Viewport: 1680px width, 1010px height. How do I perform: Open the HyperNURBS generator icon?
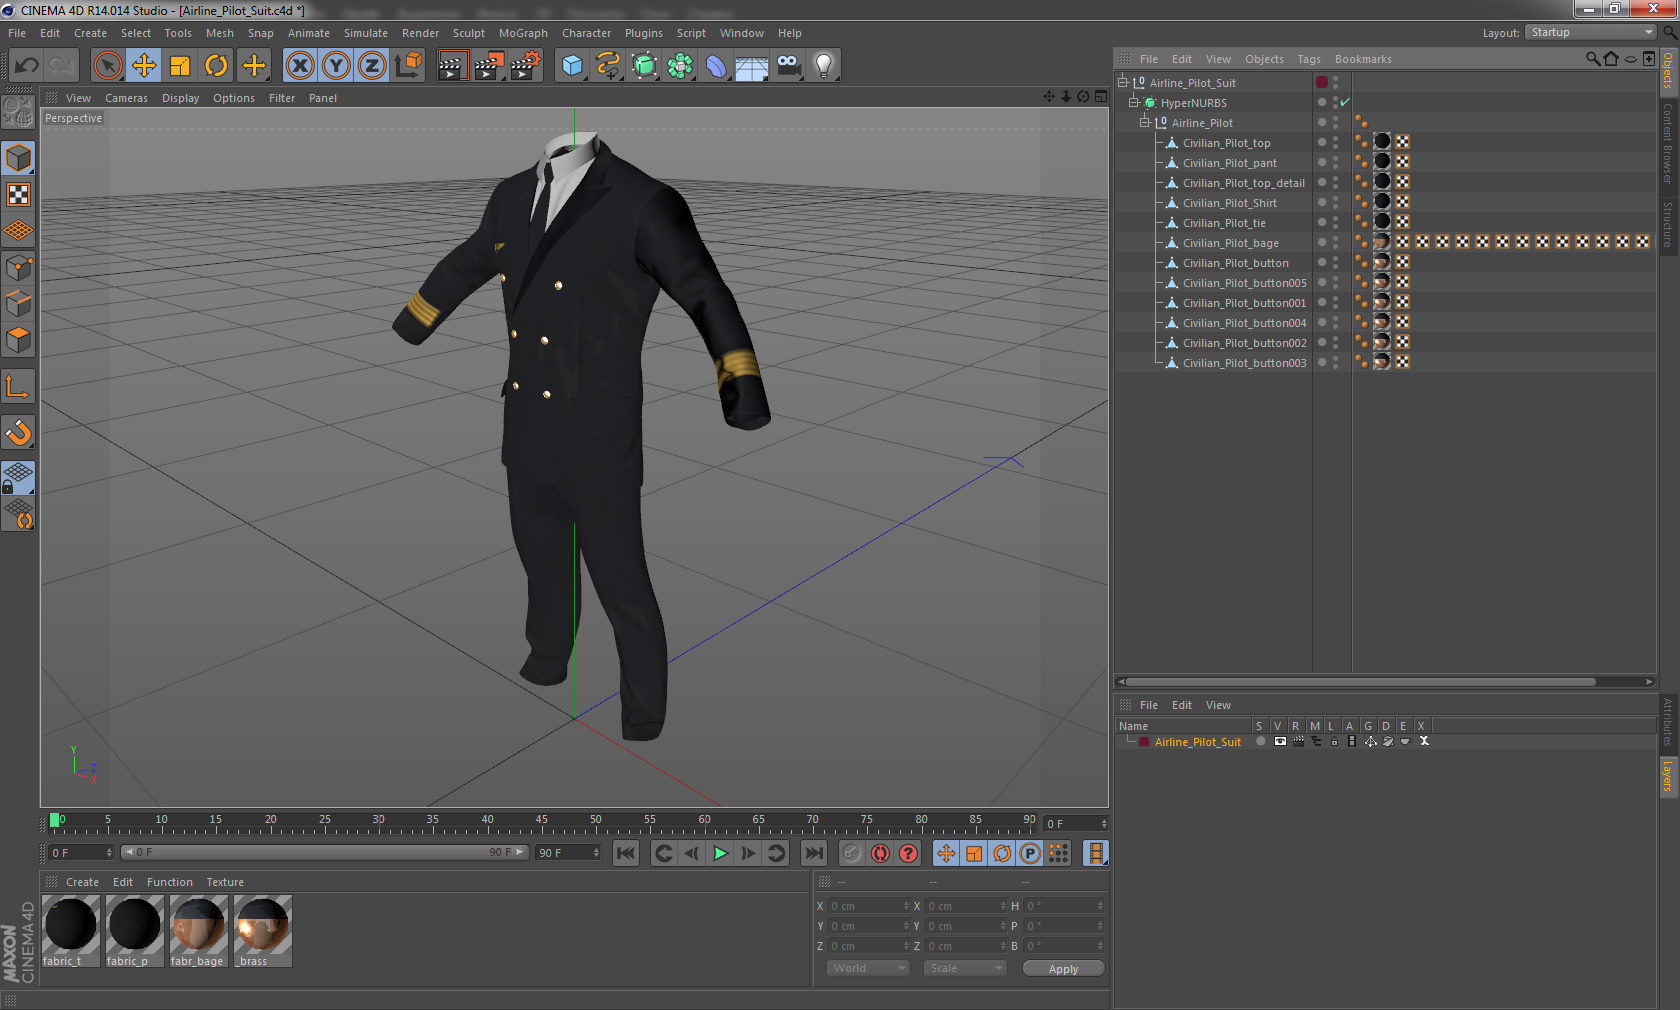click(x=645, y=66)
